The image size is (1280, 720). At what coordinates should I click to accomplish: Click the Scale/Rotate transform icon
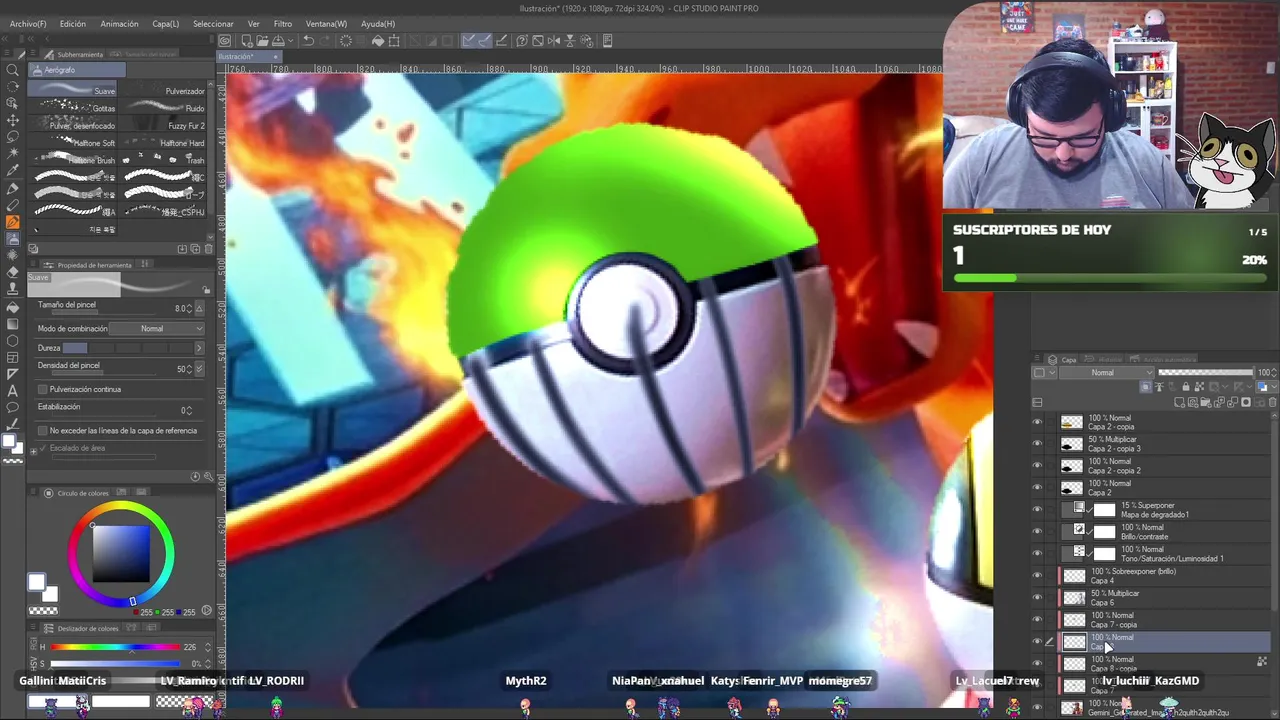coord(394,41)
